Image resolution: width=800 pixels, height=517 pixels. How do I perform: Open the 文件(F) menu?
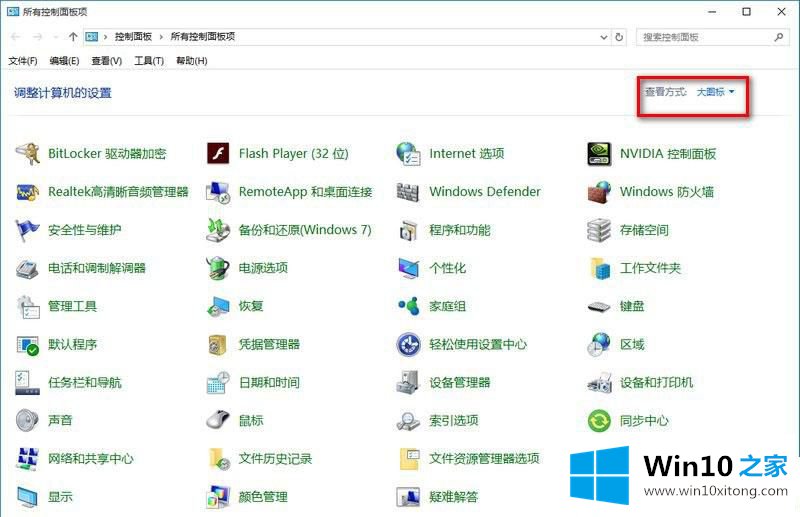[22, 61]
